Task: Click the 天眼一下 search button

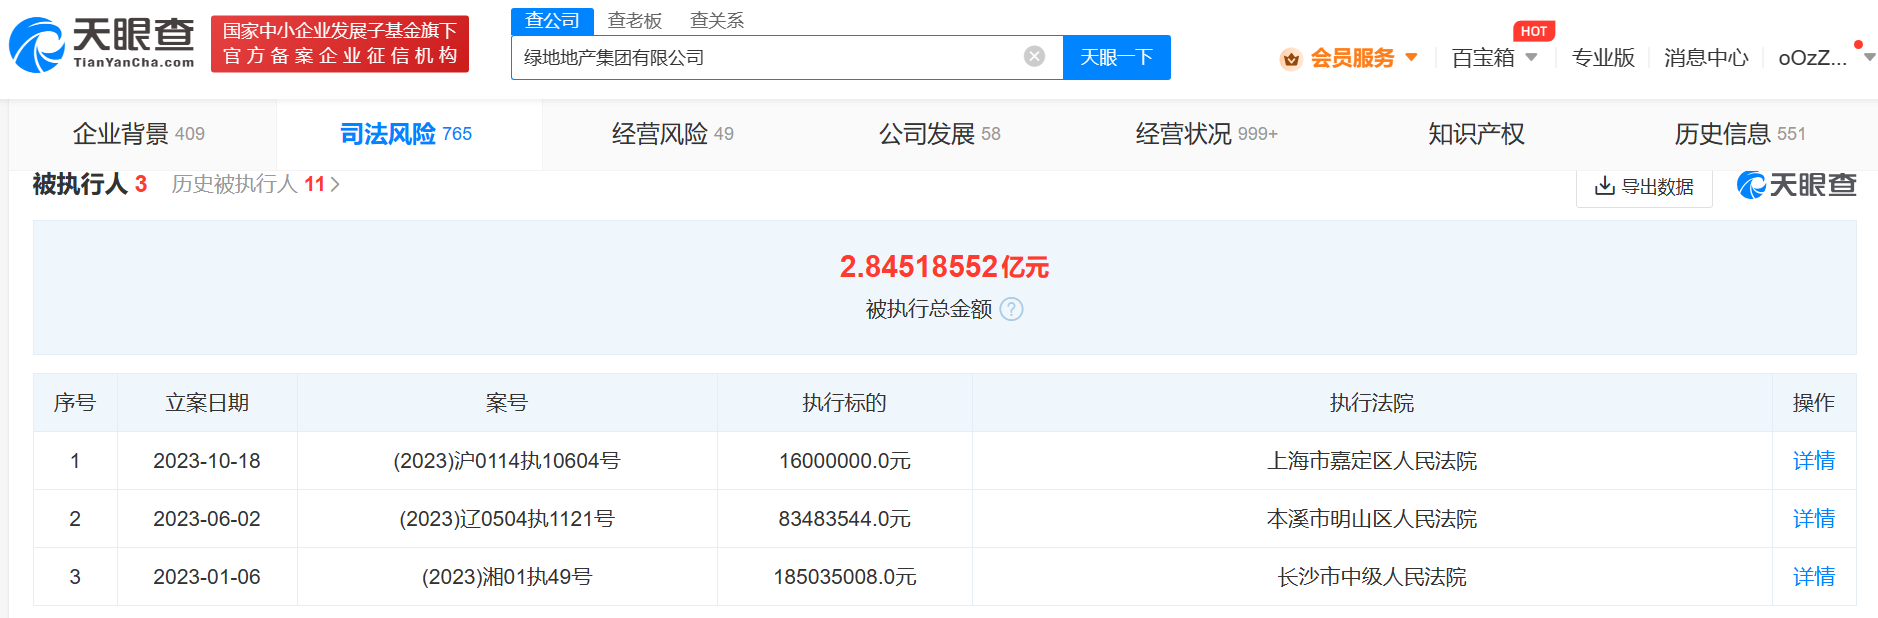Action: coord(1117,57)
